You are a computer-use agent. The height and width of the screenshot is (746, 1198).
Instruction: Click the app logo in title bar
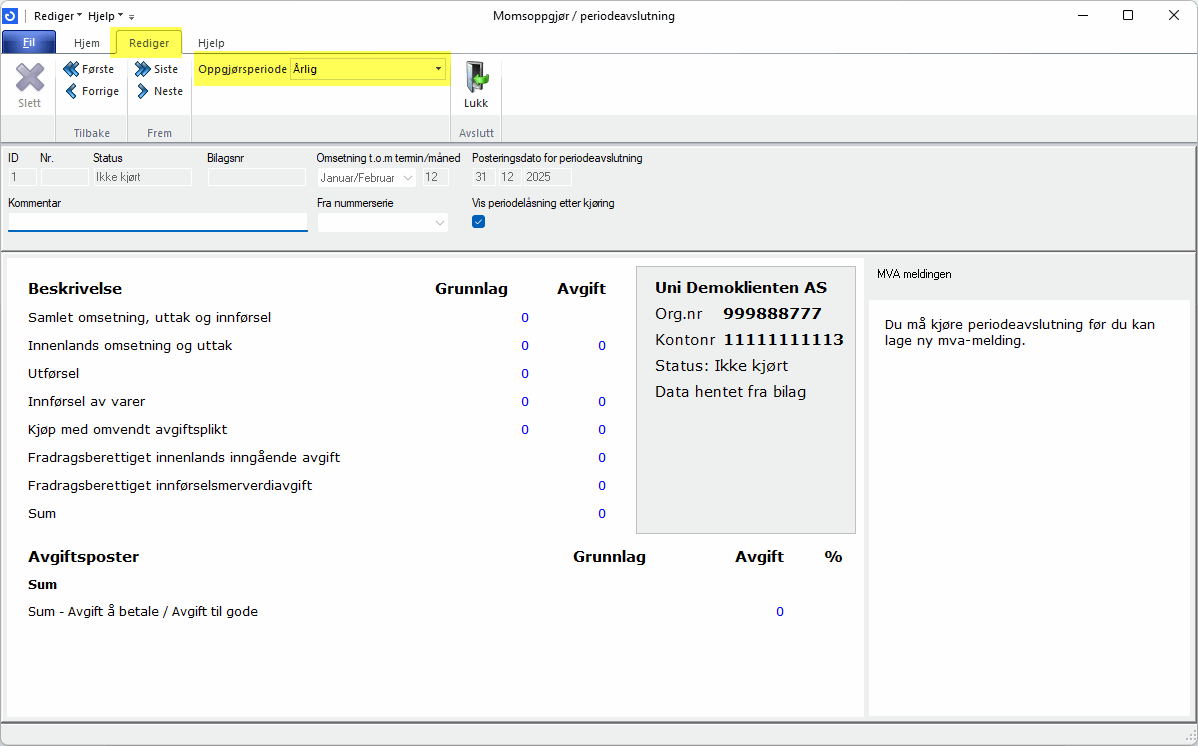pos(11,16)
